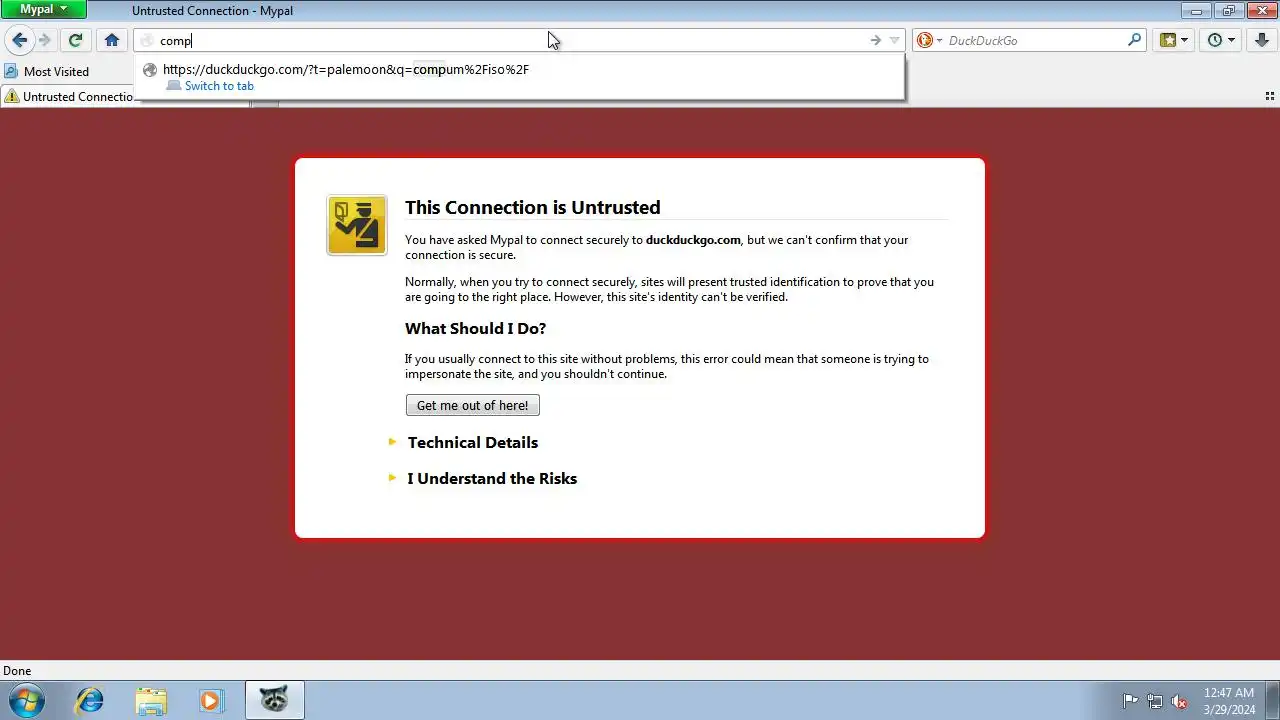Open Most Visited bookmarks folder
The image size is (1280, 720).
(47, 71)
